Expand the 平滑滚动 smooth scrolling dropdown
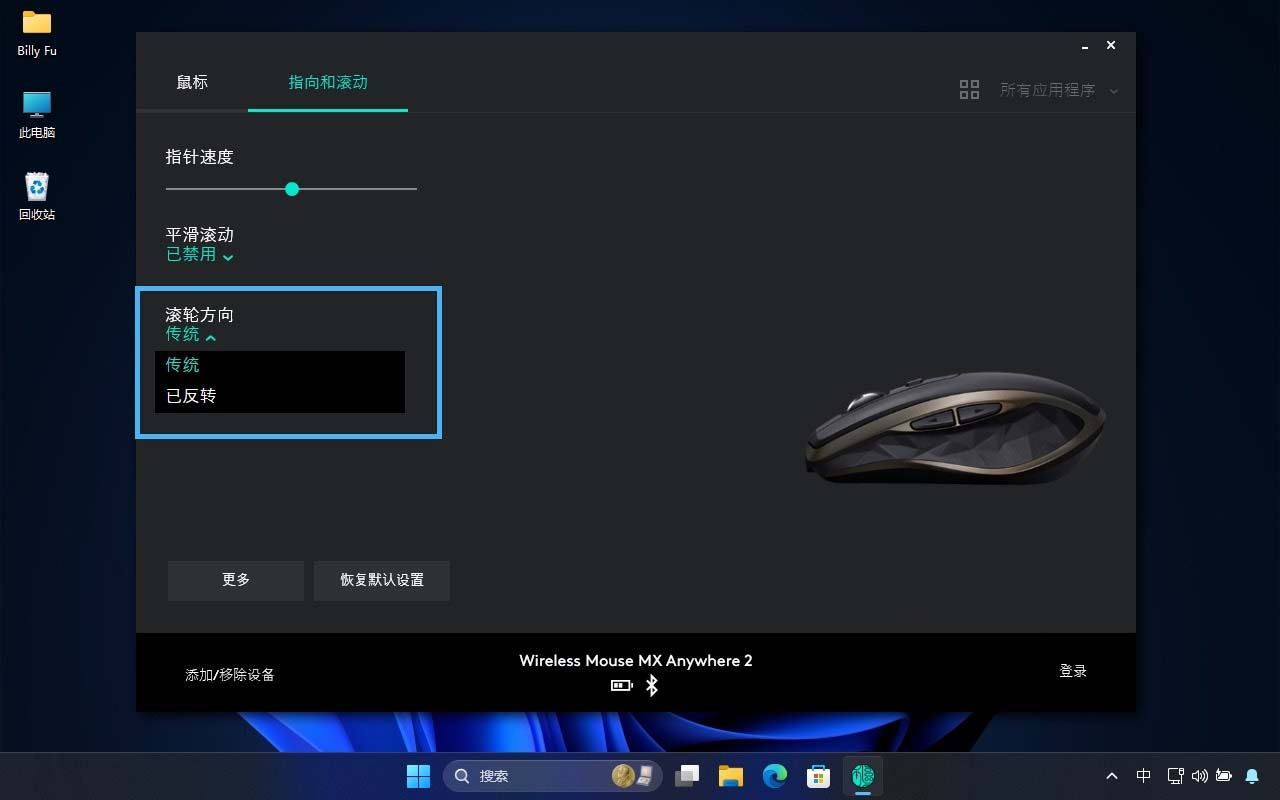 (x=199, y=254)
